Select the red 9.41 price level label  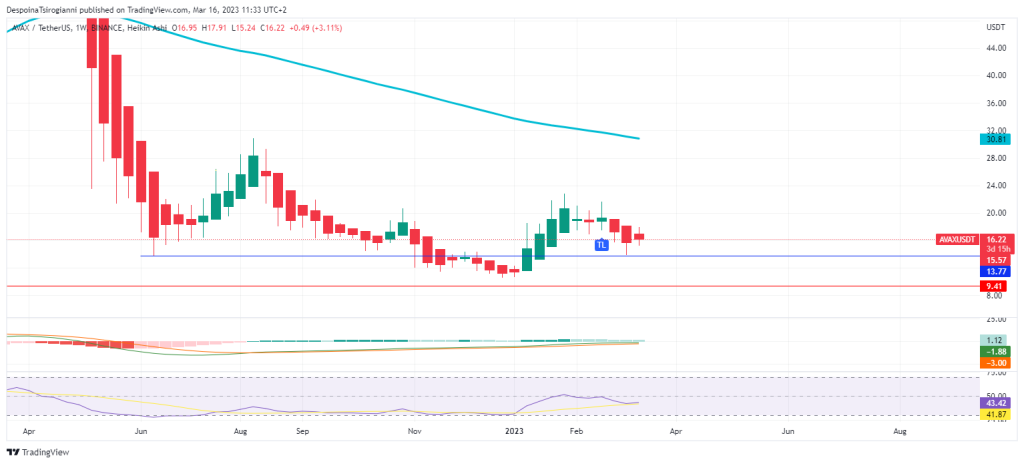[x=994, y=285]
